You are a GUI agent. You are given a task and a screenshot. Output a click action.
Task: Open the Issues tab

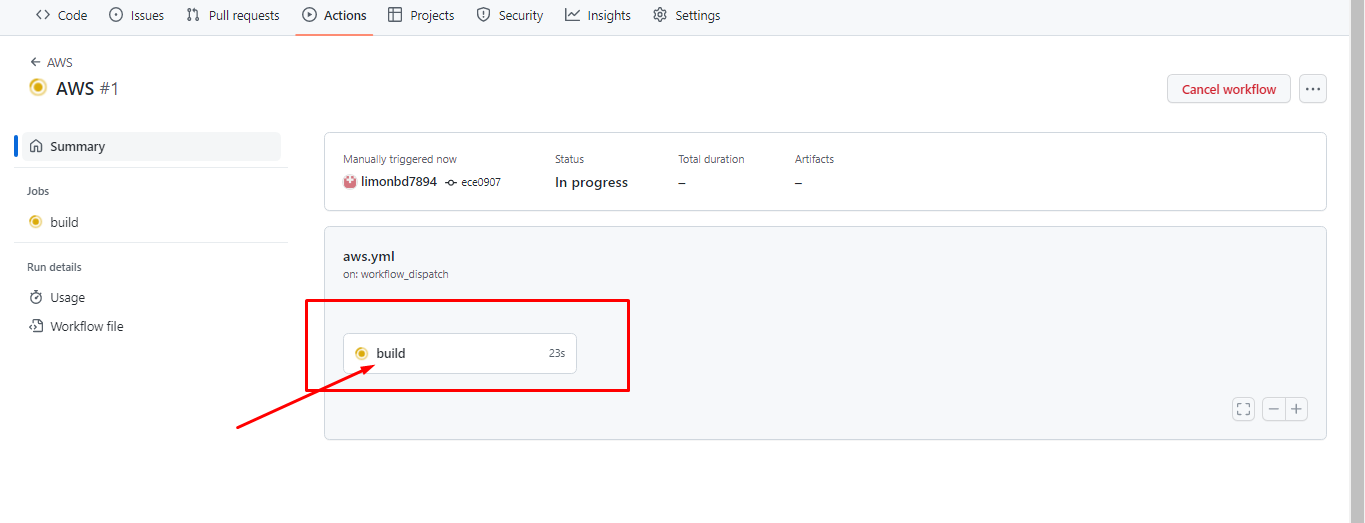coord(136,15)
